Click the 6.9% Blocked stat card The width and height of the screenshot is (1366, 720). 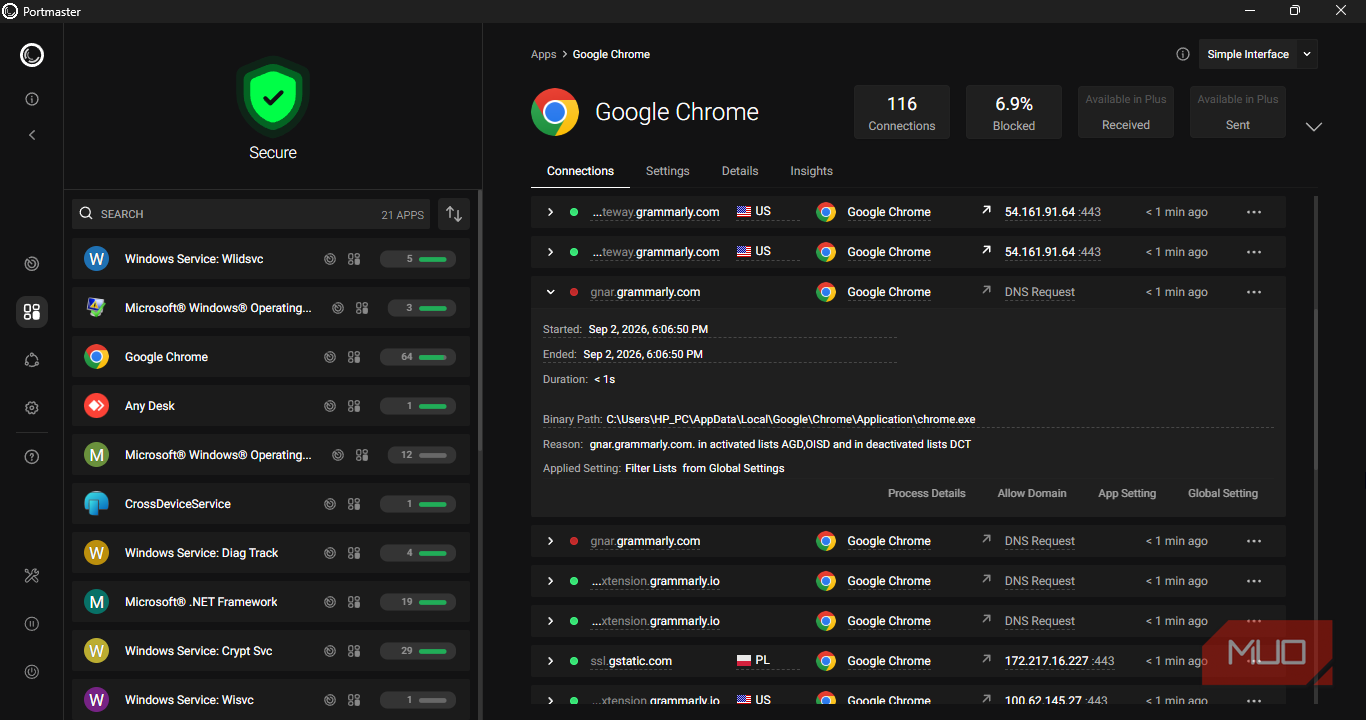(x=1014, y=112)
